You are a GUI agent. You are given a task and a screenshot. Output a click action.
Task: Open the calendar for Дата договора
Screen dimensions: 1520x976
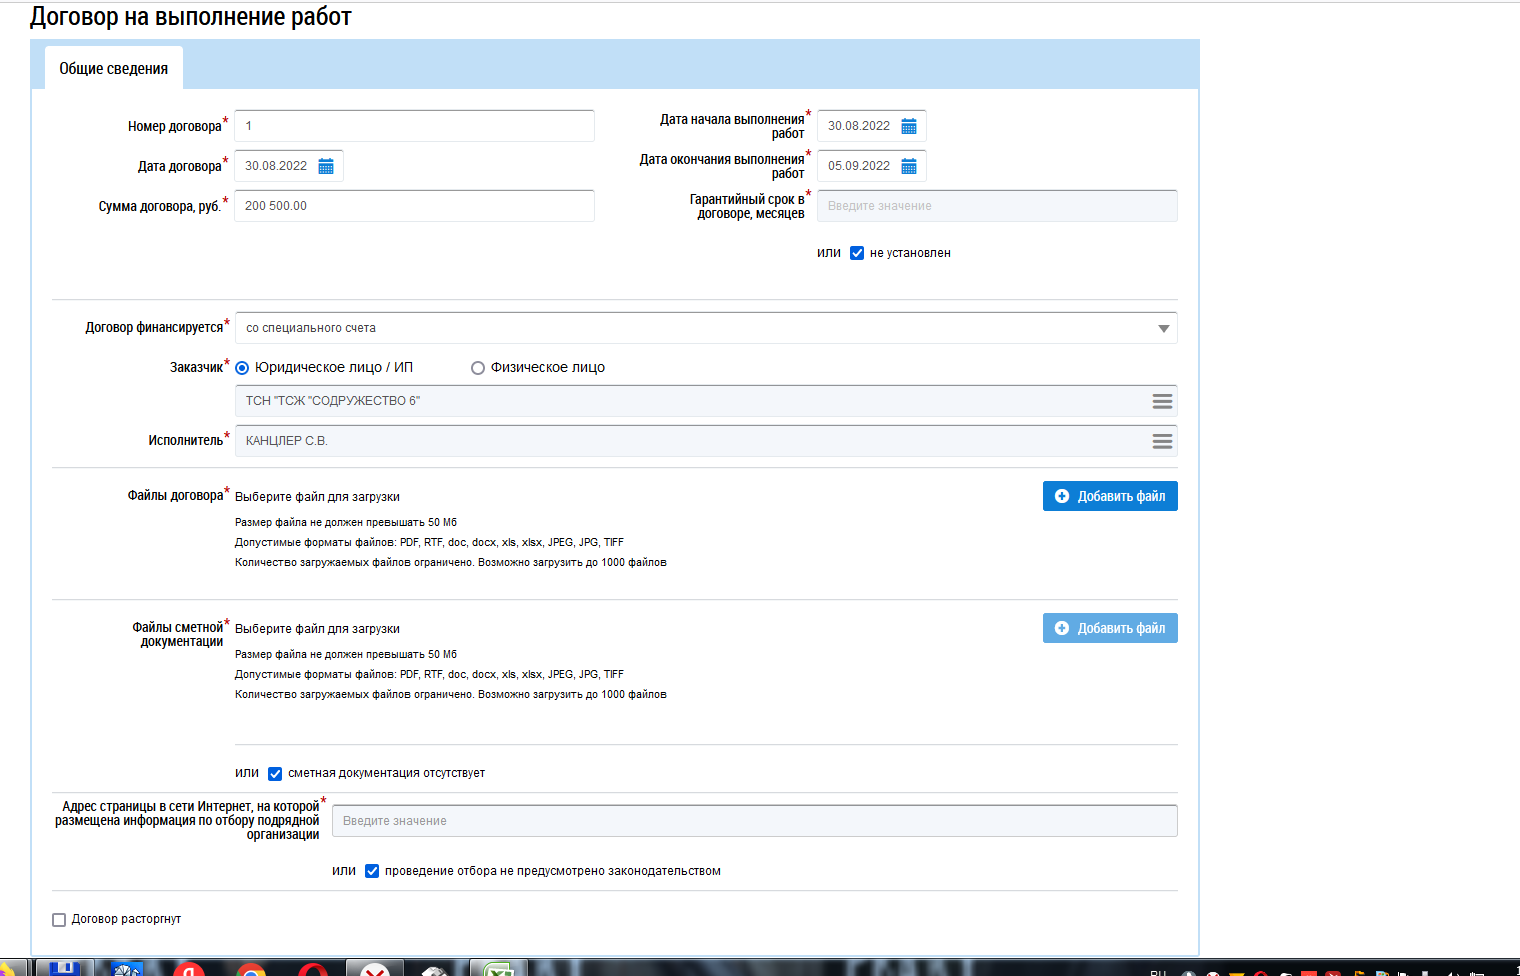tap(326, 166)
